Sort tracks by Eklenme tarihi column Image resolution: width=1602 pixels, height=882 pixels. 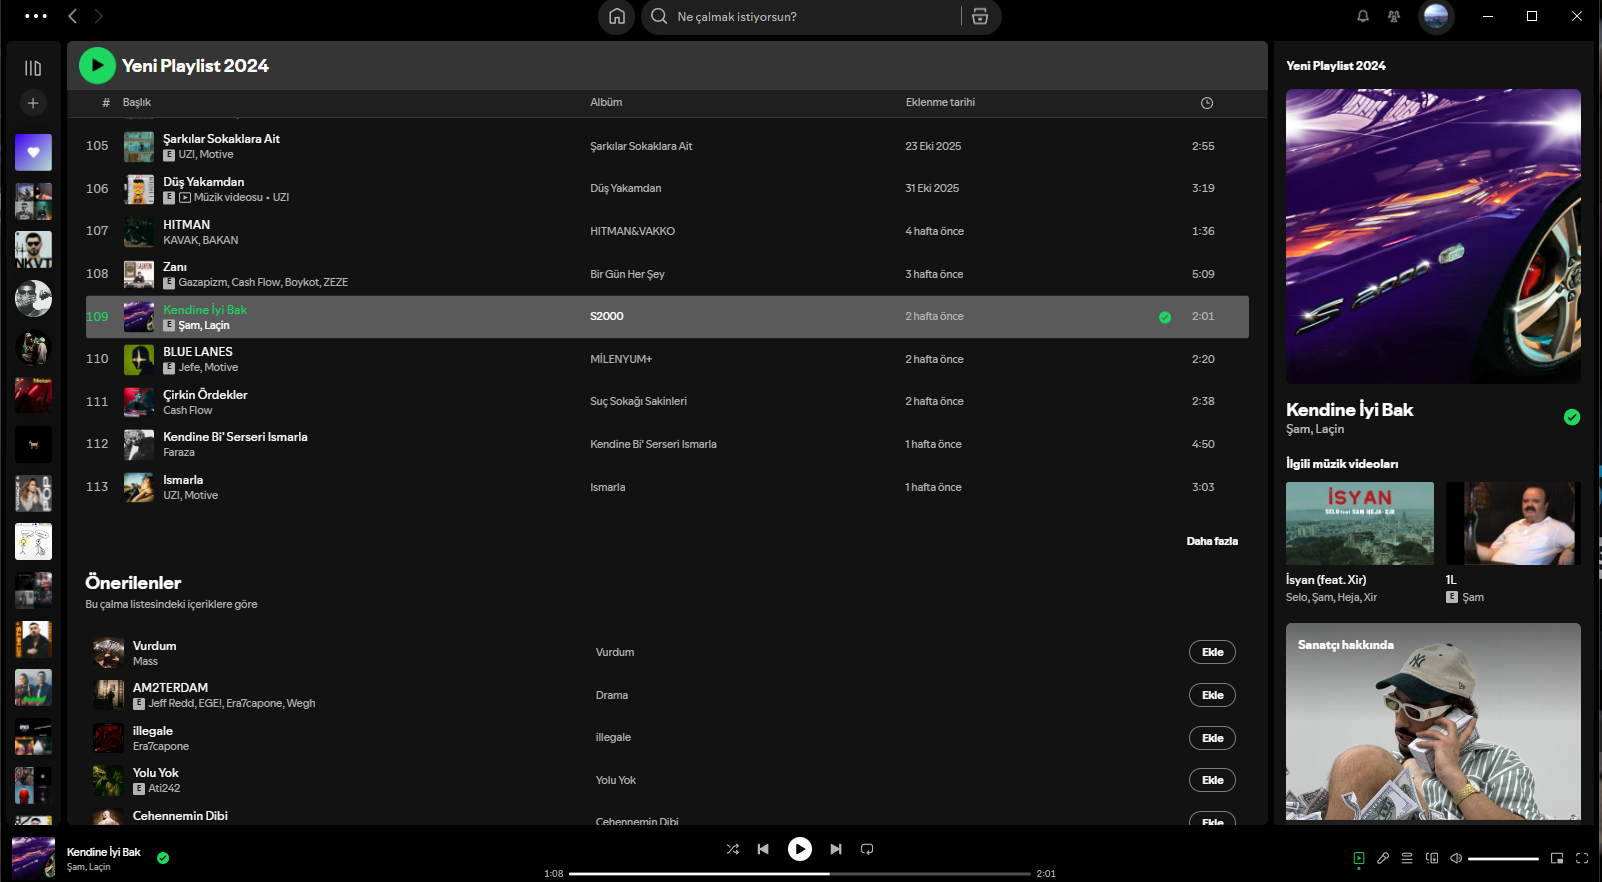pos(940,102)
